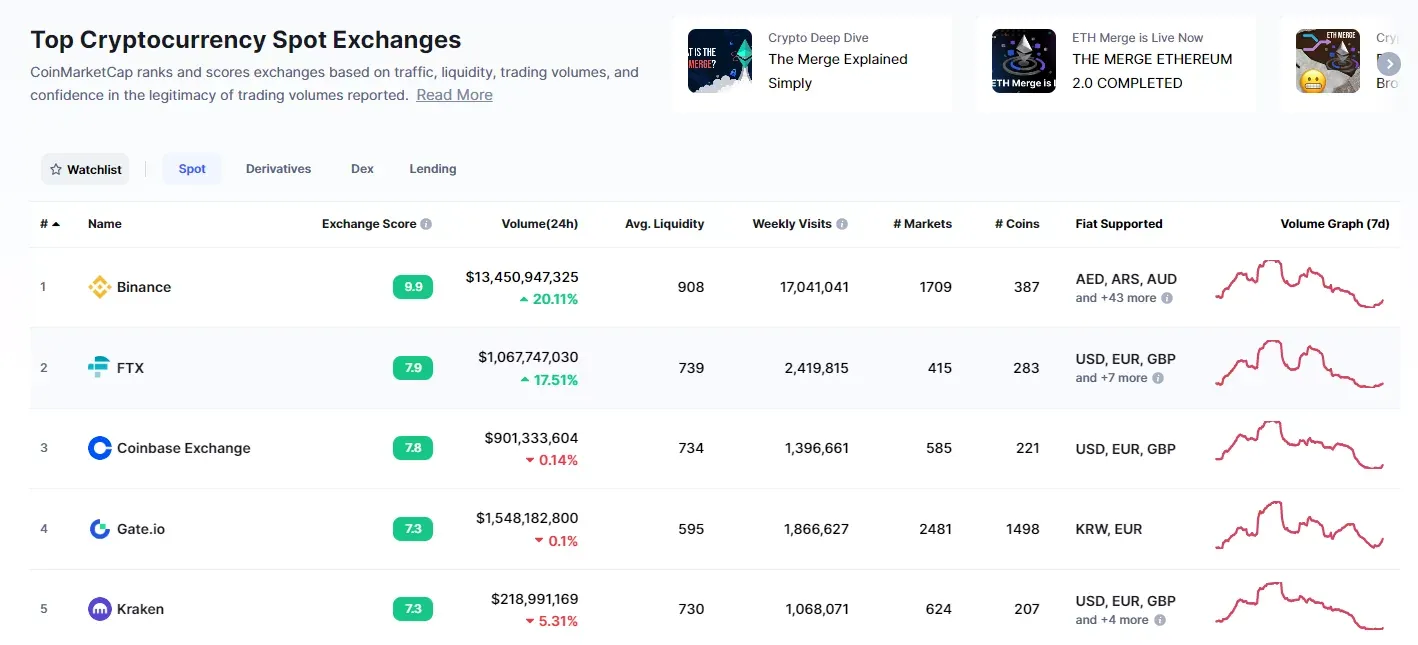This screenshot has height=645, width=1418.
Task: Sort by Weekly Visits column header
Action: (792, 224)
